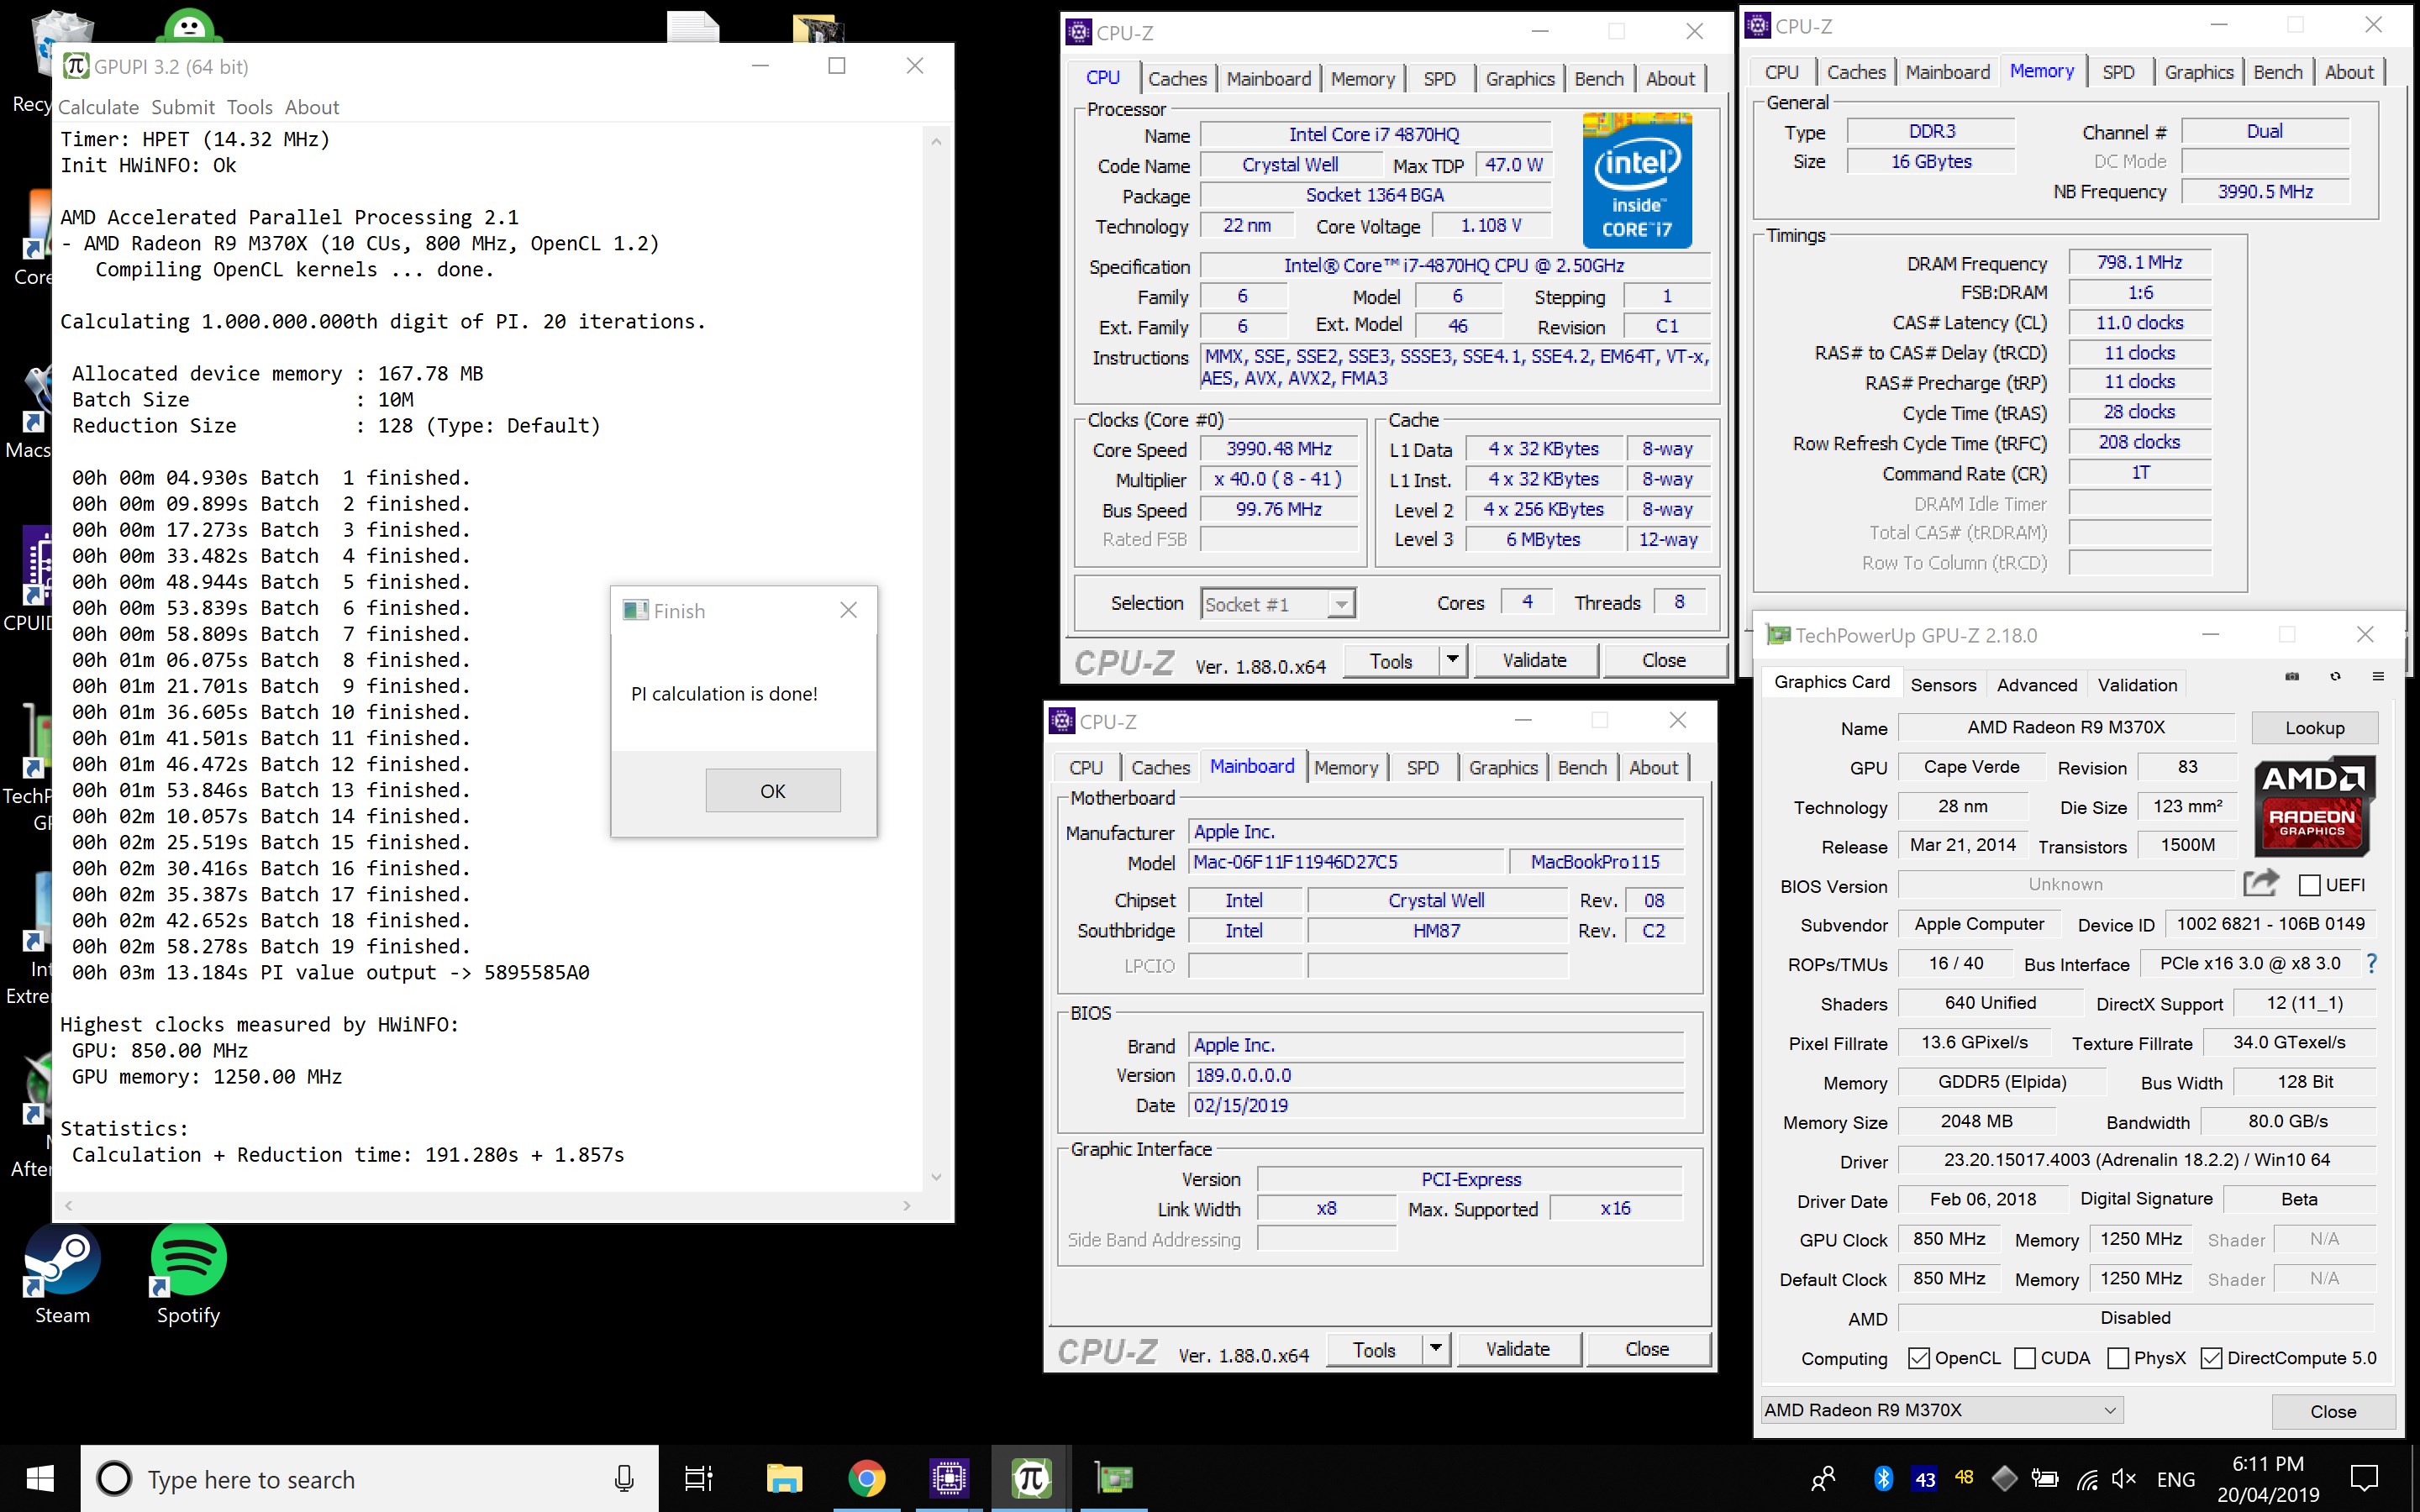Image resolution: width=2420 pixels, height=1512 pixels.
Task: Click the Windows Start button
Action: tap(40, 1478)
